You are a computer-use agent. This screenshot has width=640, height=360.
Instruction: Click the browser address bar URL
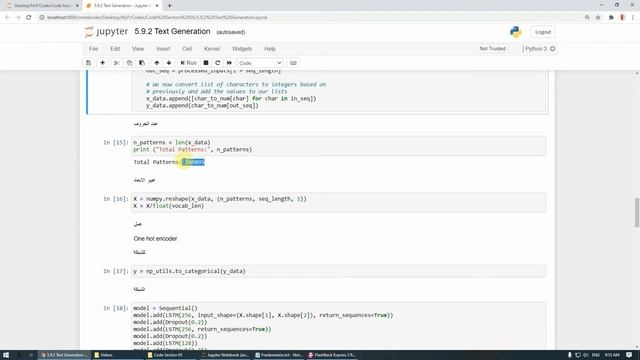click(157, 17)
